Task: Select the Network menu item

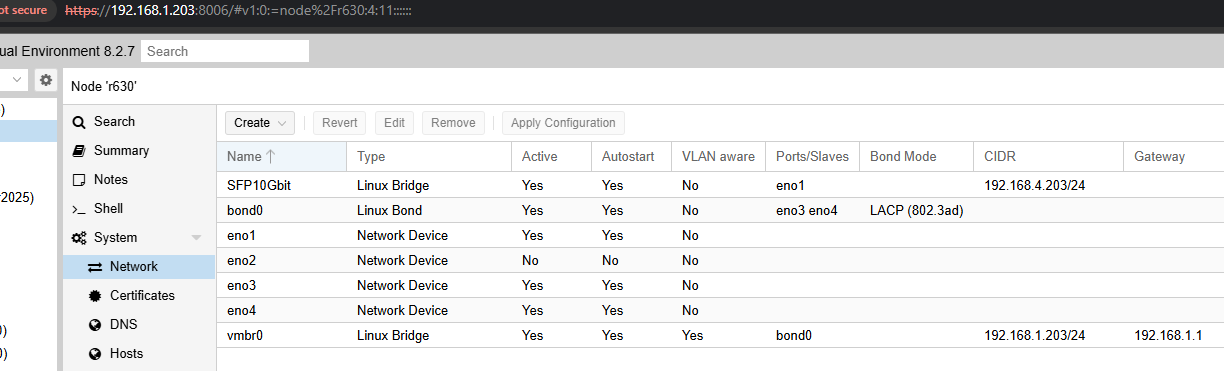Action: (x=138, y=267)
